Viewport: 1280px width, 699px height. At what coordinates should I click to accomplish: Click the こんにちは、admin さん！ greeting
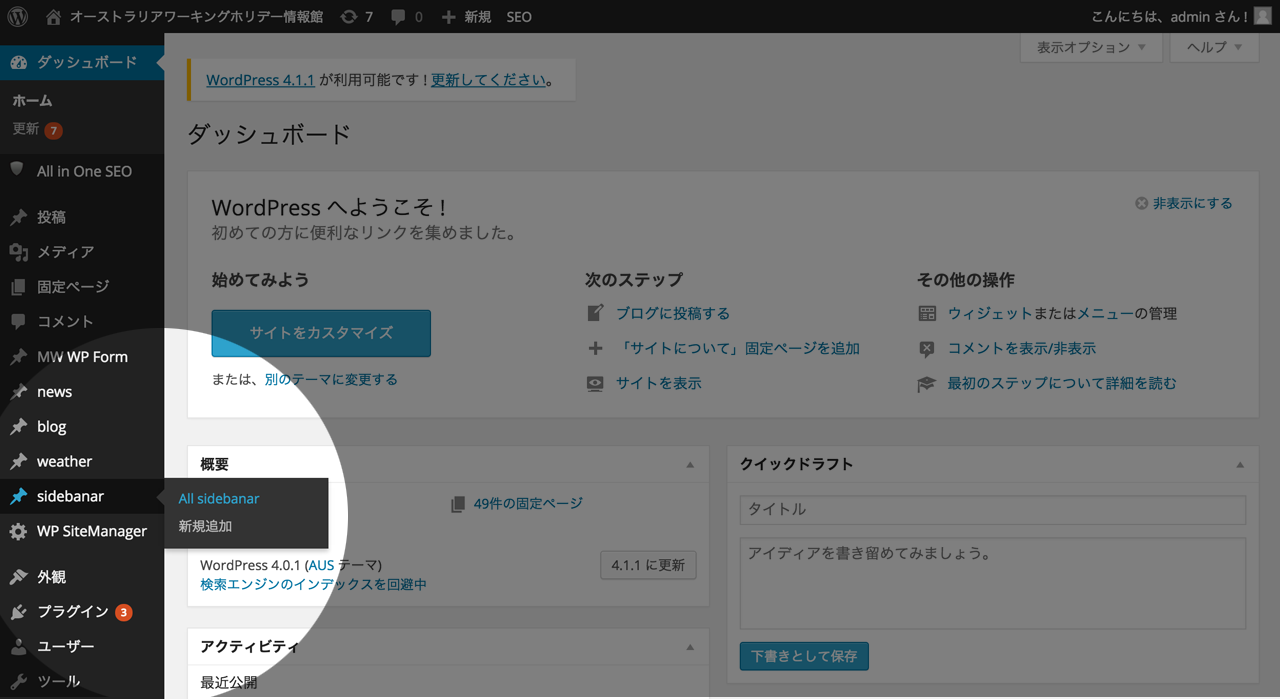1170,17
